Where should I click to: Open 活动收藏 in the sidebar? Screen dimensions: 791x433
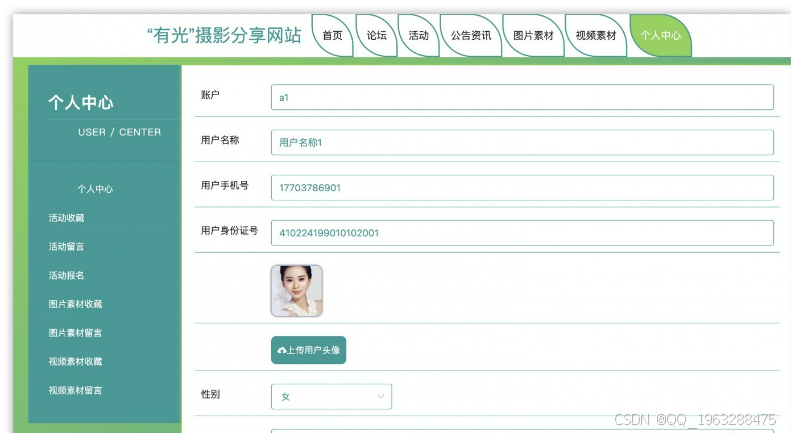66,218
